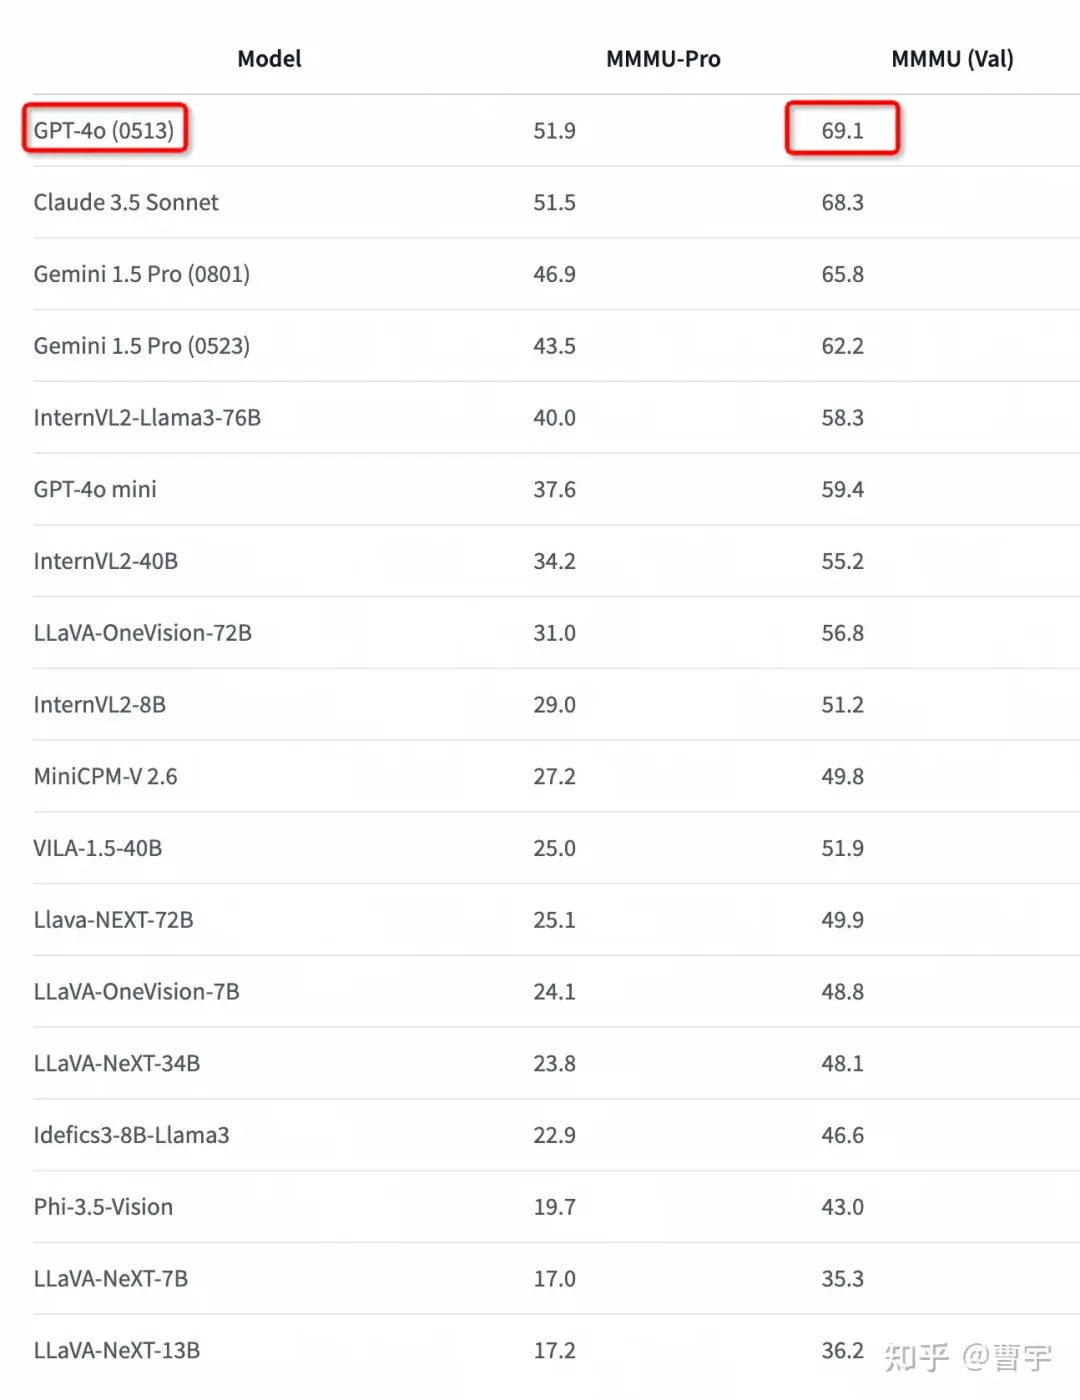Click the Phi-3.5-Vision row label
Viewport: 1080px width, 1400px height.
tap(103, 1207)
